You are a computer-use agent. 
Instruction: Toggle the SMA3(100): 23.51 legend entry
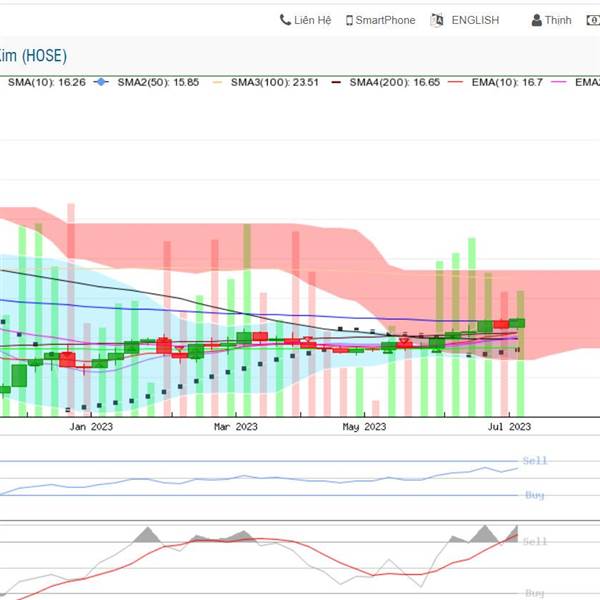click(x=266, y=82)
